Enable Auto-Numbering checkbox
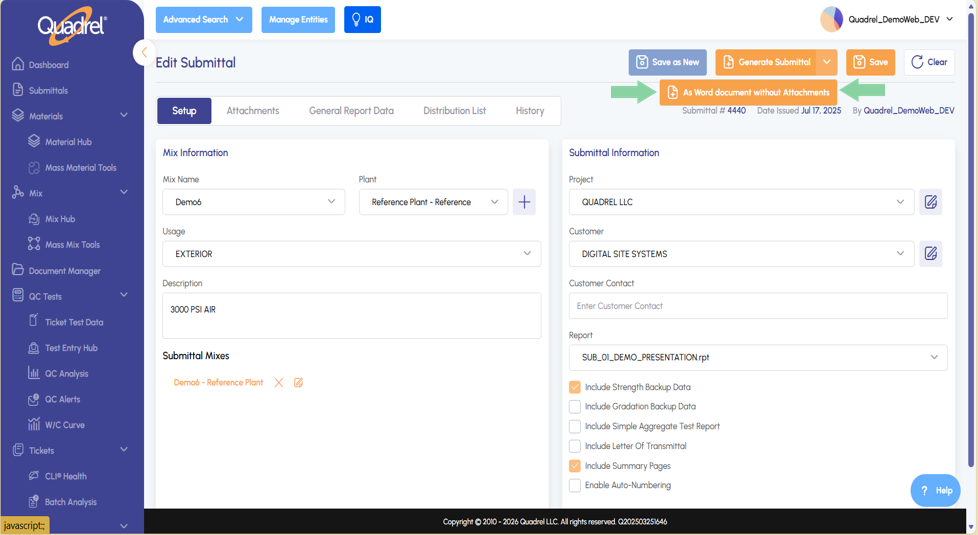Viewport: 978px width, 535px height. pyautogui.click(x=574, y=485)
